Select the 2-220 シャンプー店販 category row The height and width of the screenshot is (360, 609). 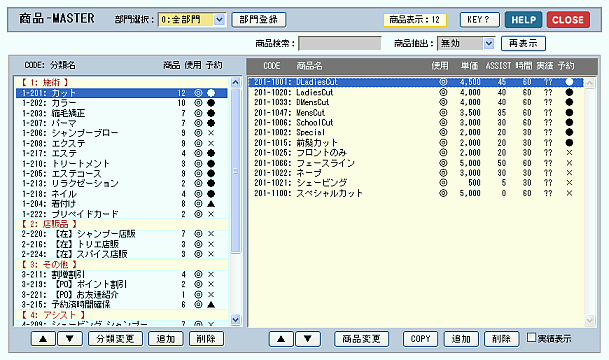122,234
